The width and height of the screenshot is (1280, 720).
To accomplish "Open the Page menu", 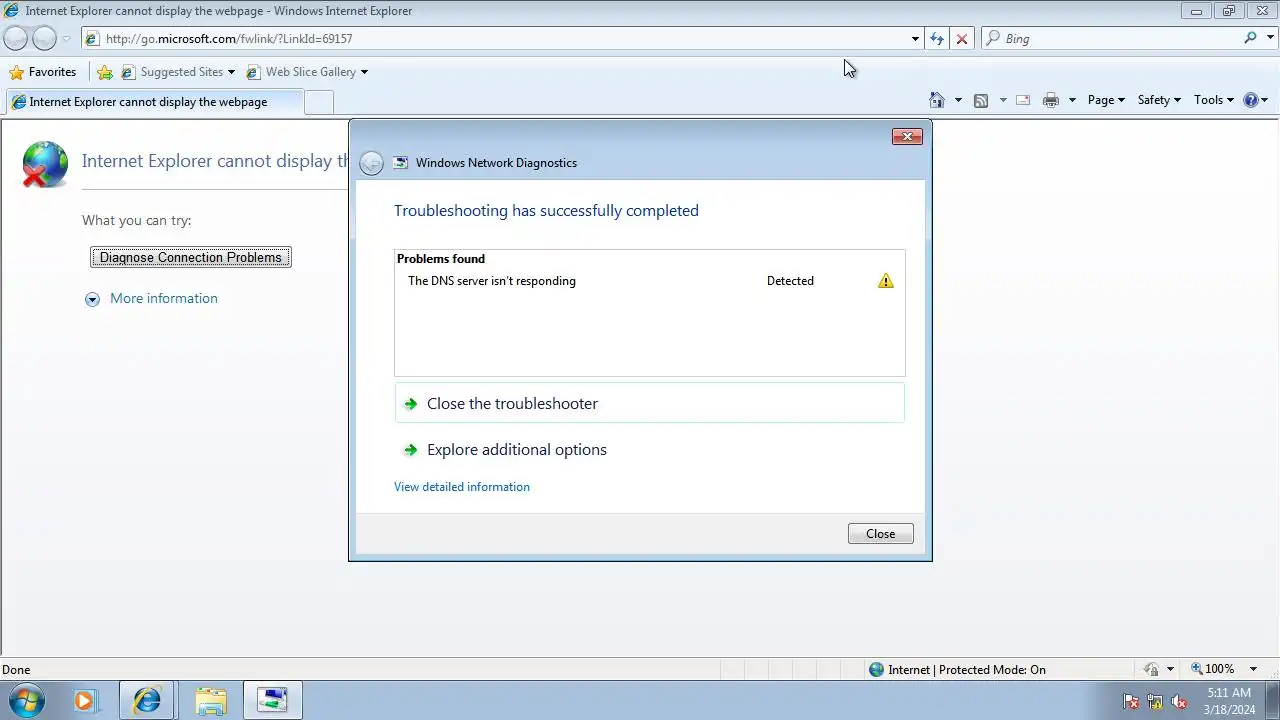I will pos(1106,100).
